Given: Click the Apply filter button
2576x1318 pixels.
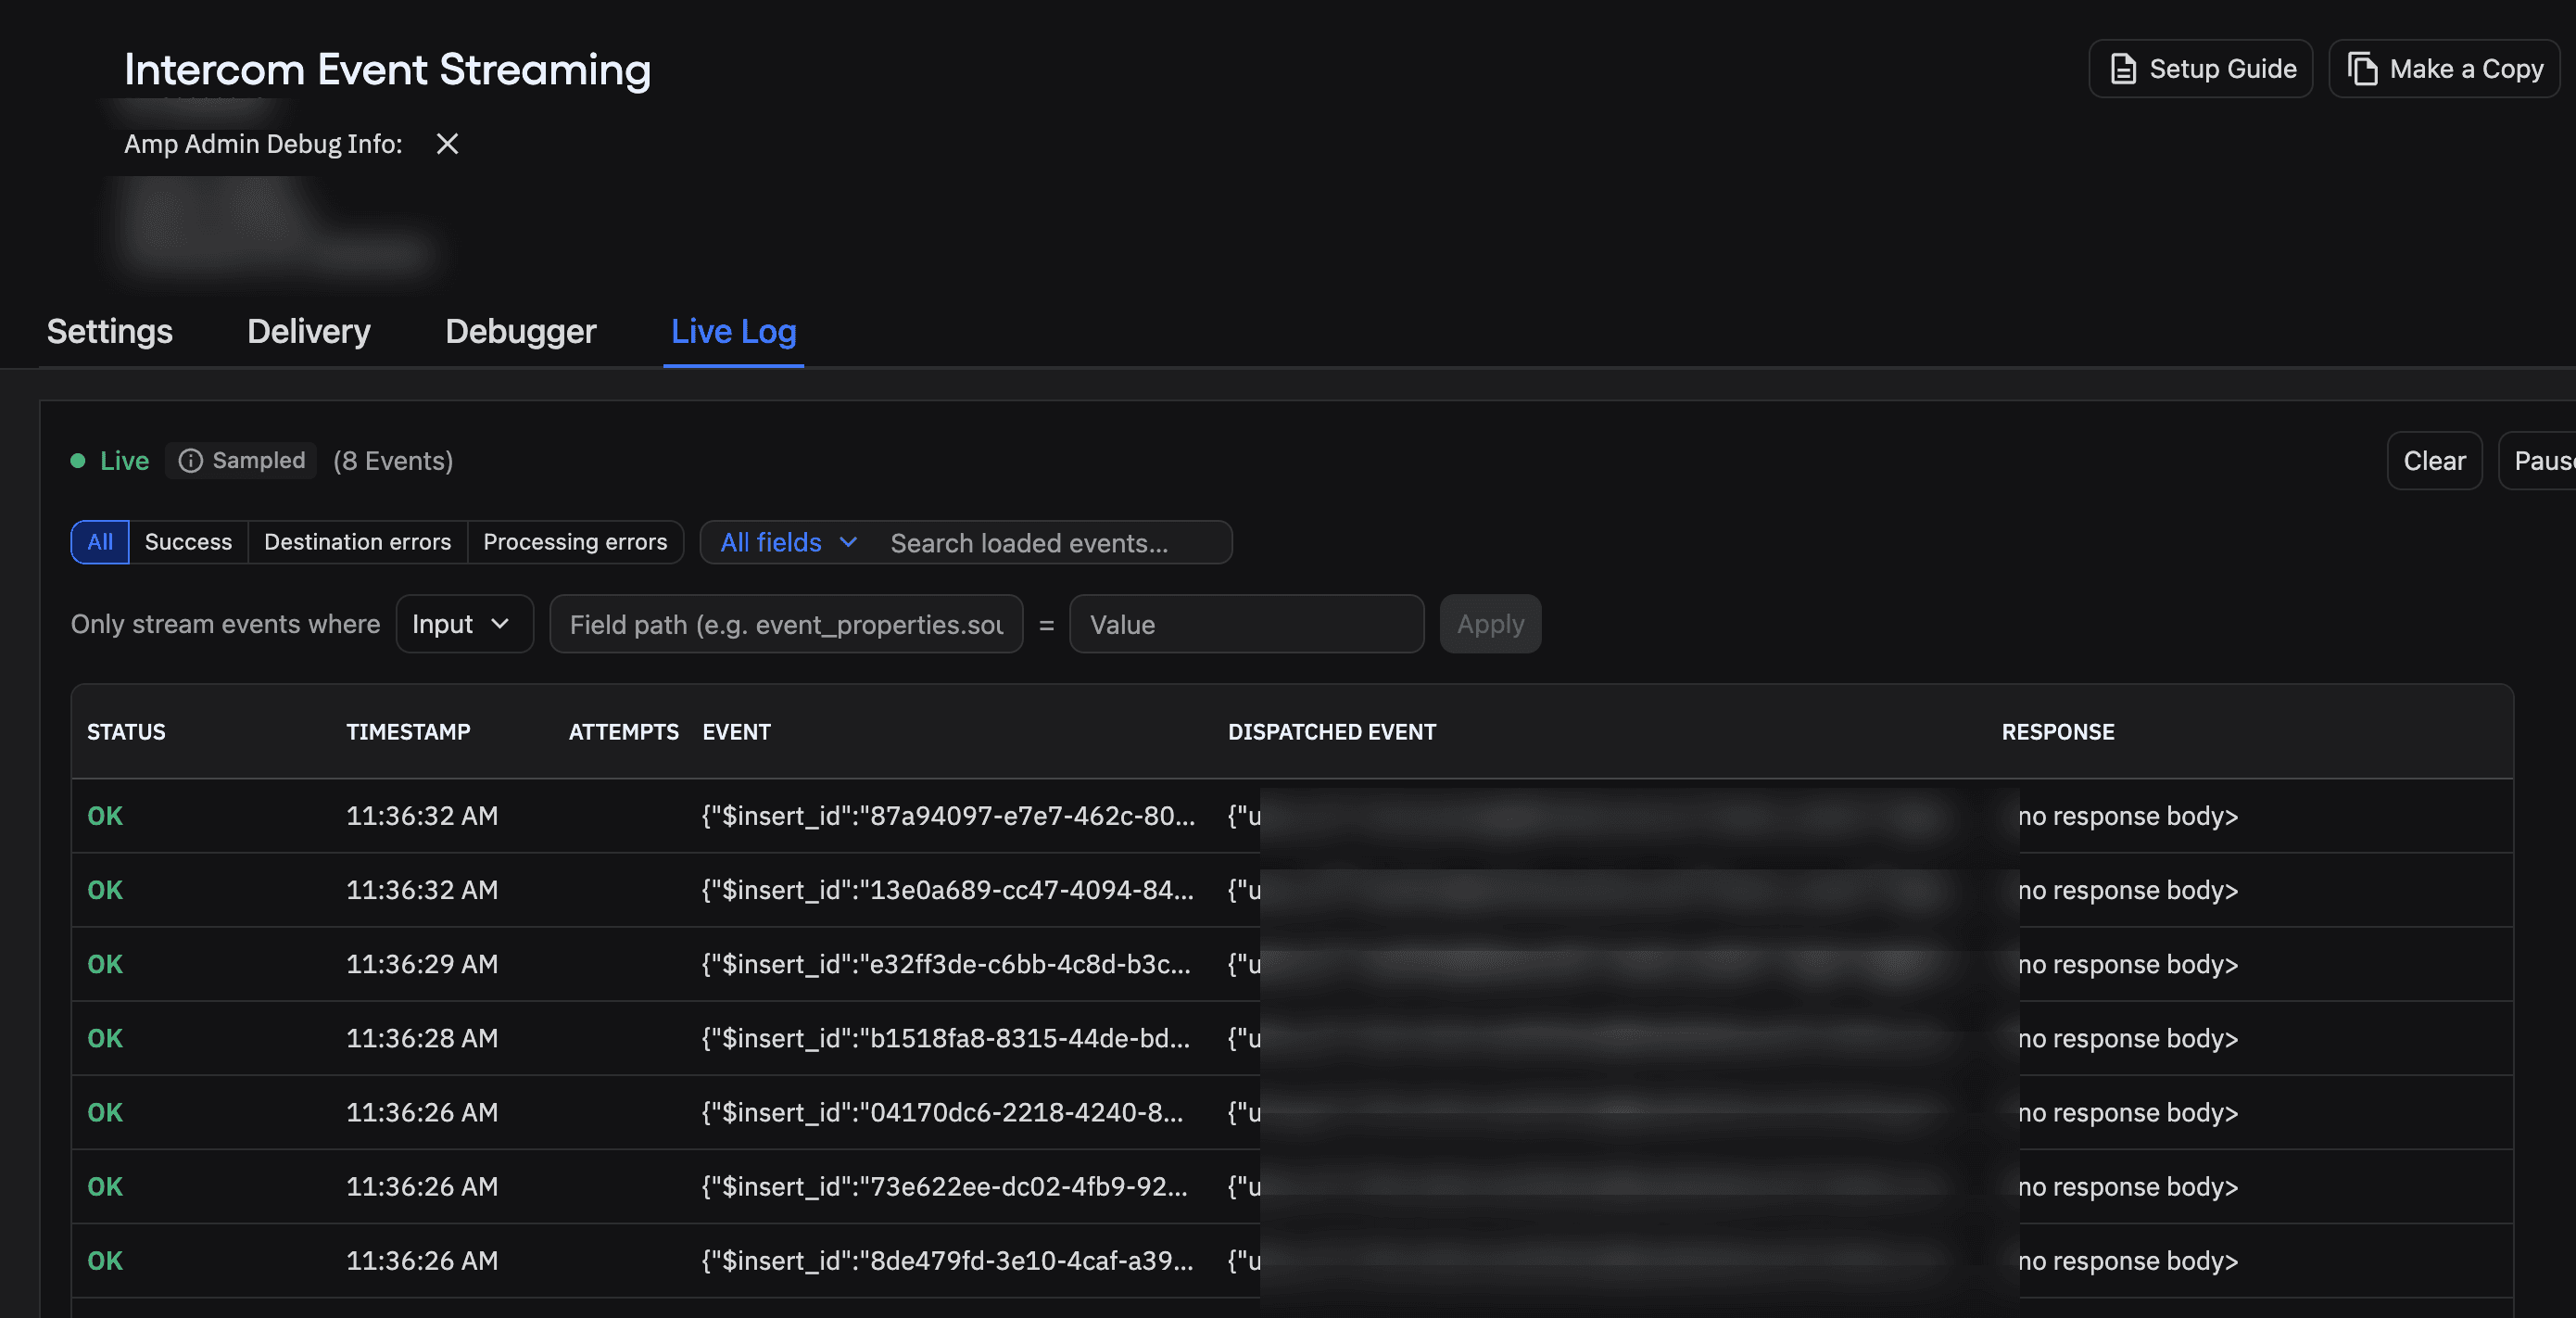Looking at the screenshot, I should [x=1490, y=624].
